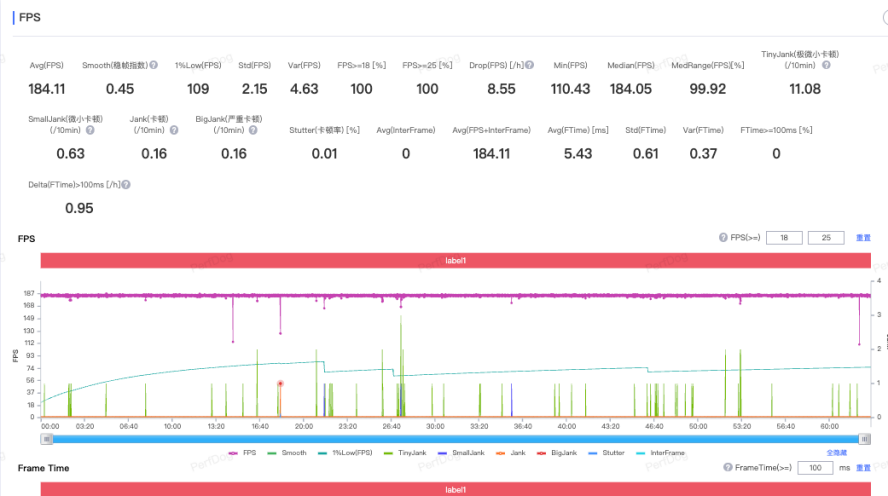This screenshot has height=496, width=888.
Task: Click Avg(FPS+InterFrame) column label
Action: [x=492, y=130]
